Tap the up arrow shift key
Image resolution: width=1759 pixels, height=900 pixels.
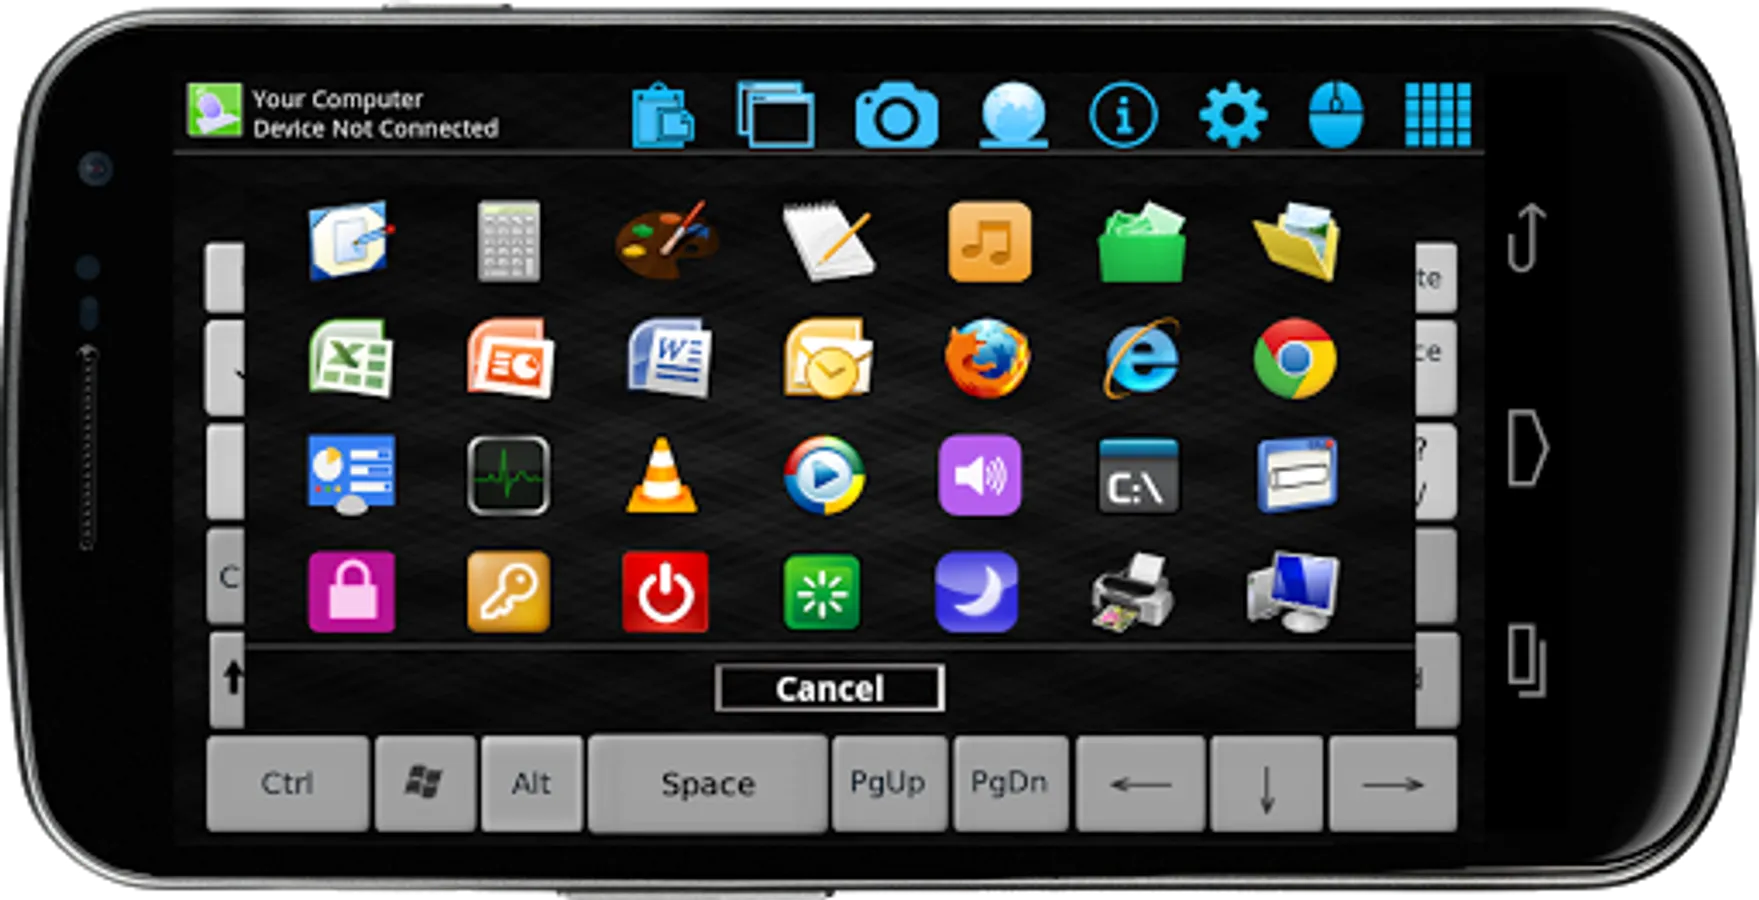(x=227, y=679)
